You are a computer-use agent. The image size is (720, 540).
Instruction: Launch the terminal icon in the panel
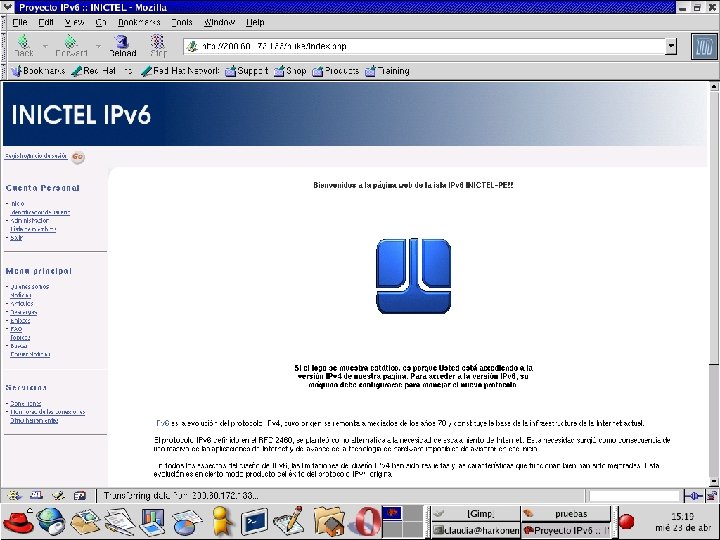pos(254,522)
